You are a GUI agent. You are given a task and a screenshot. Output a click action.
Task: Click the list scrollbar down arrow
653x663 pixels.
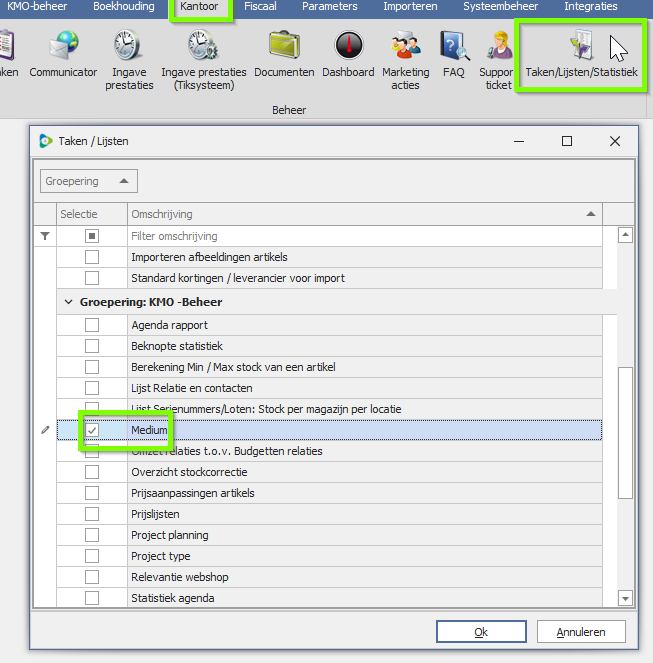click(625, 598)
